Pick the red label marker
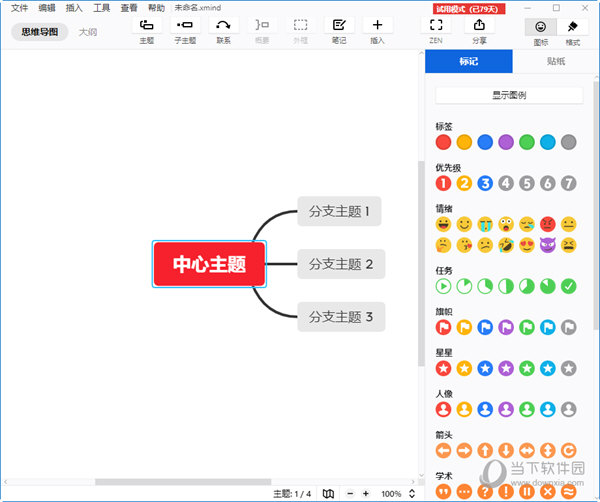This screenshot has width=600, height=502. [x=443, y=142]
